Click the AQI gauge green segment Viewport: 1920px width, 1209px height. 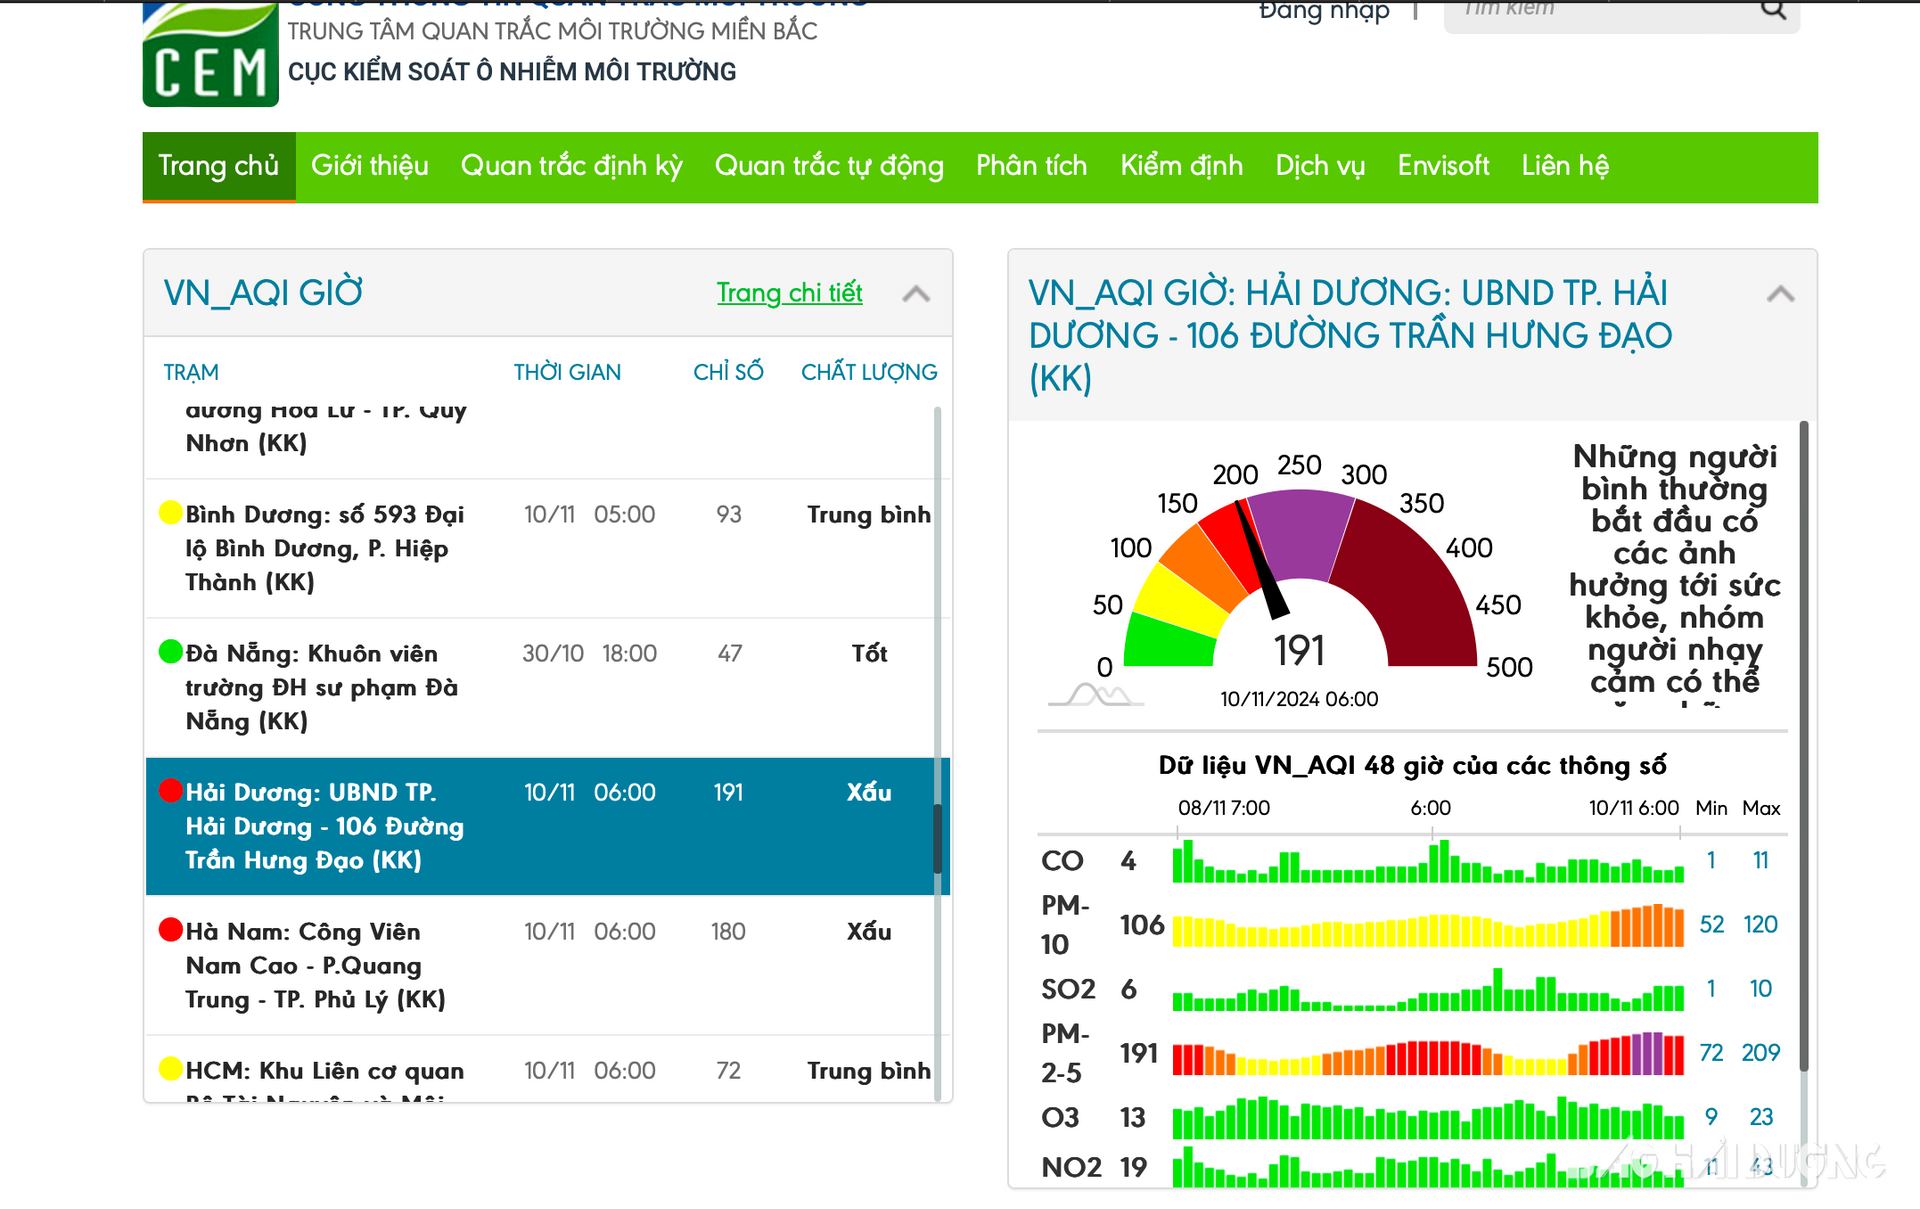click(x=1171, y=640)
